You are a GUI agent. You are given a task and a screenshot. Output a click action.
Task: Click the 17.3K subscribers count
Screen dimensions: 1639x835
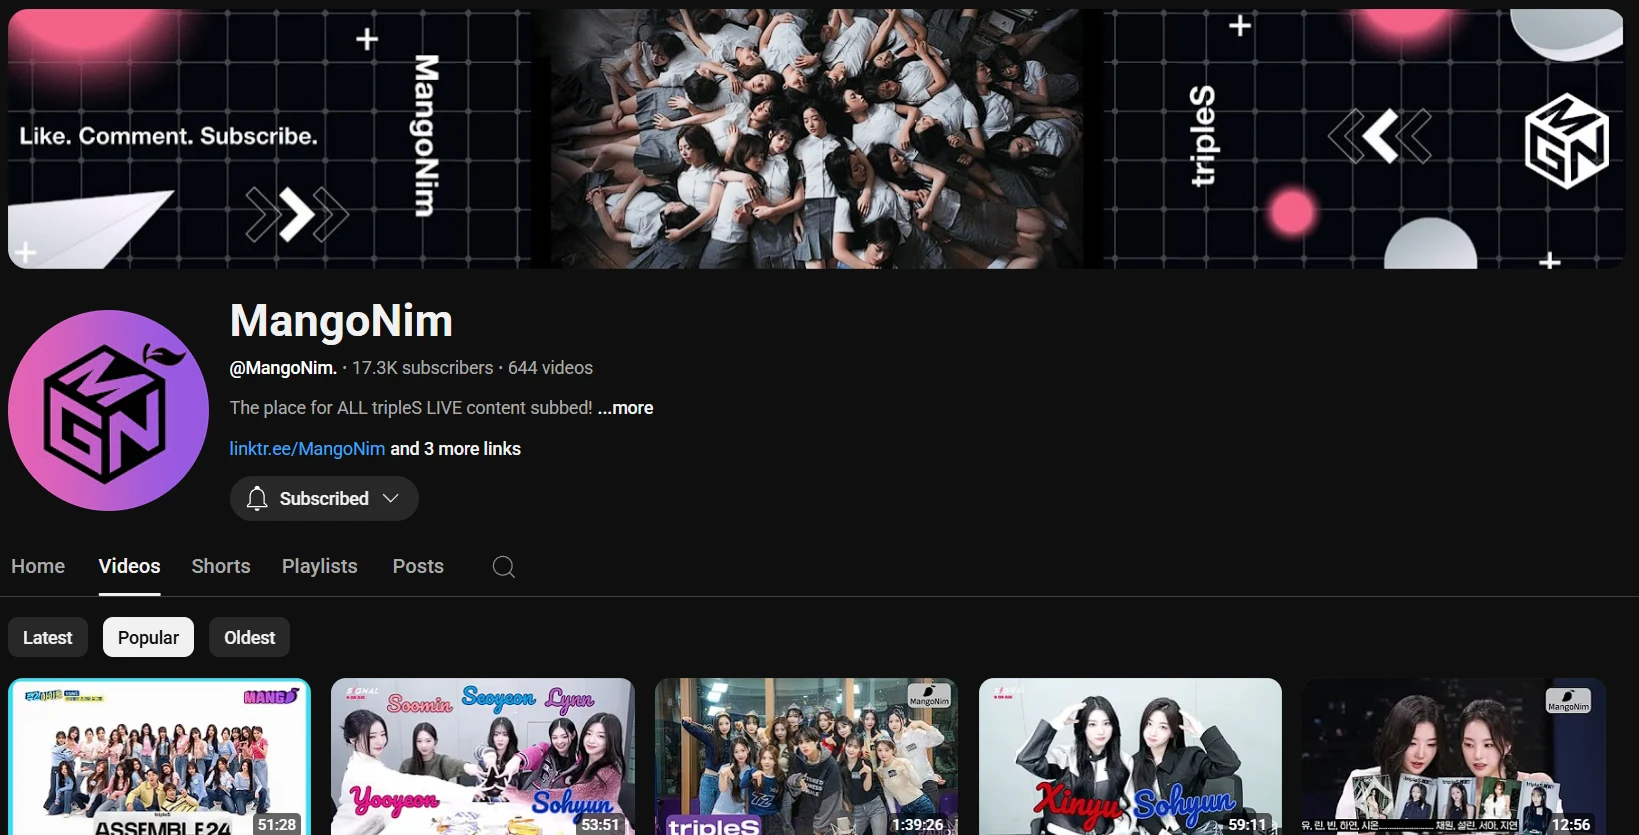tap(422, 368)
